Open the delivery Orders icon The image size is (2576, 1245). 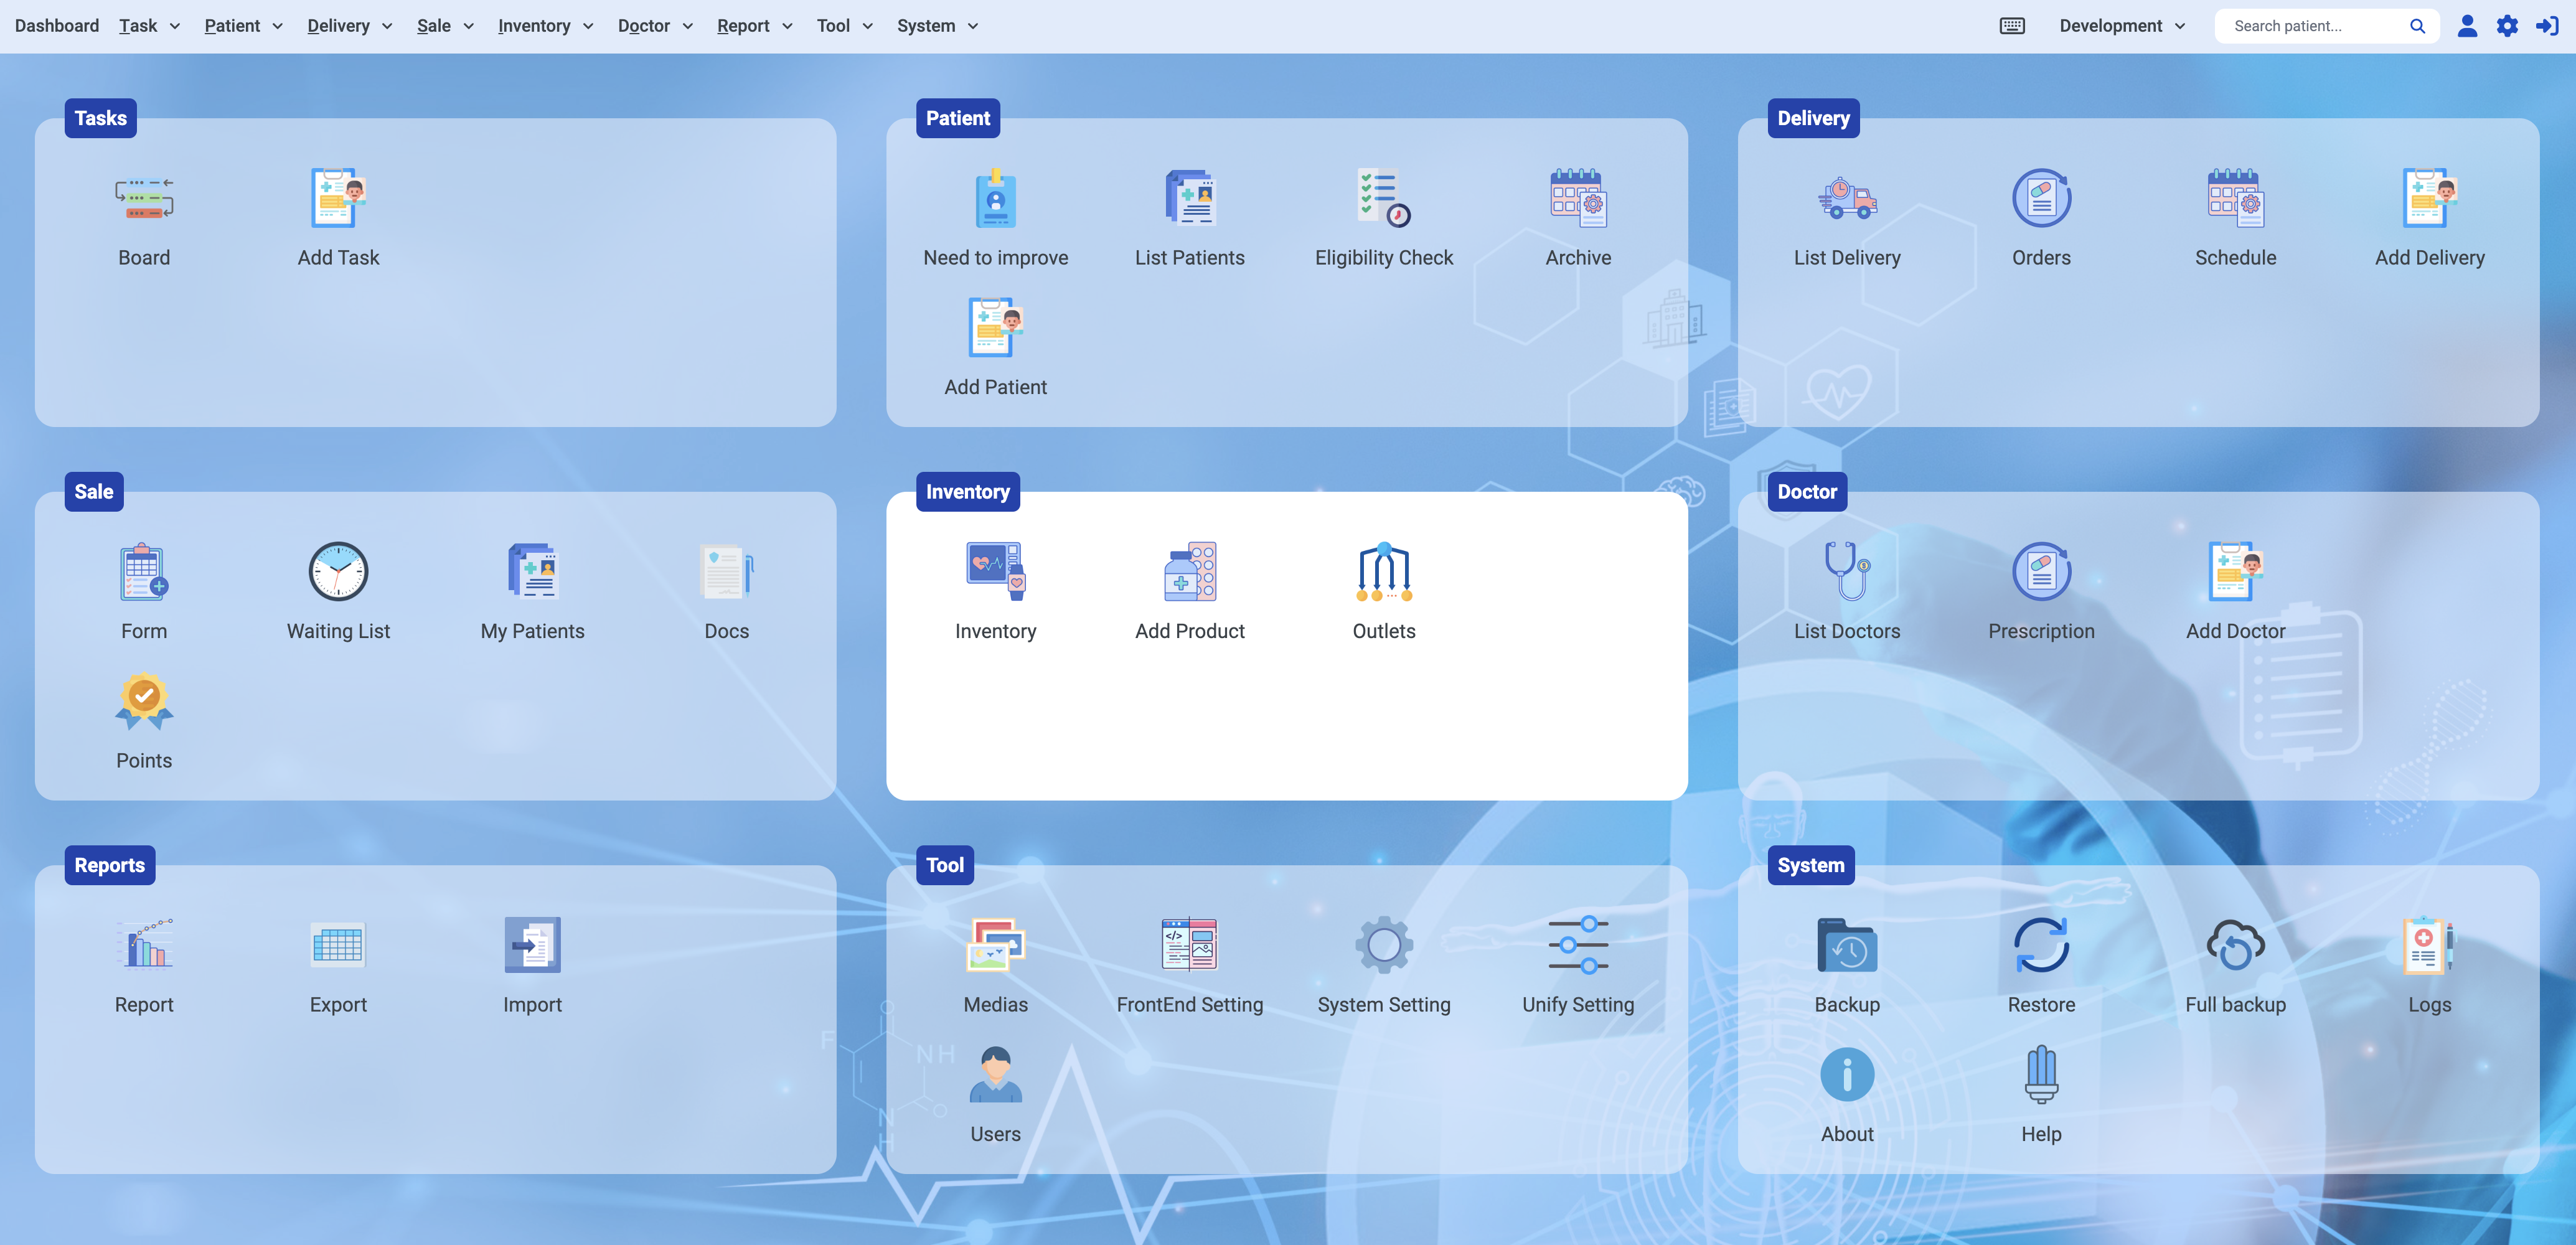tap(2041, 198)
